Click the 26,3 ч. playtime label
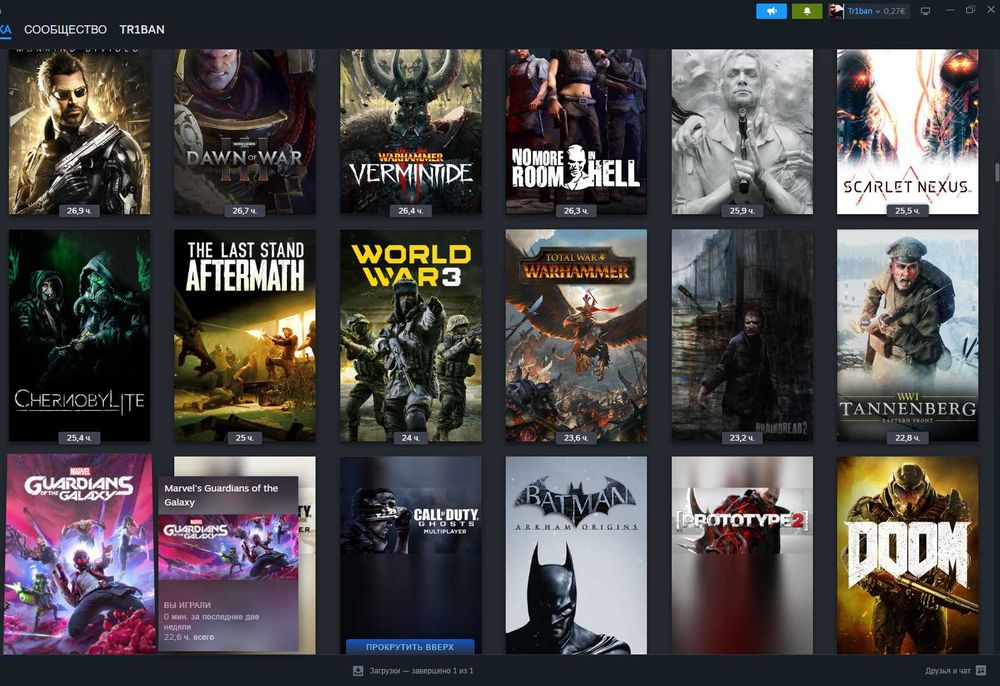The height and width of the screenshot is (686, 1000). click(x=577, y=210)
